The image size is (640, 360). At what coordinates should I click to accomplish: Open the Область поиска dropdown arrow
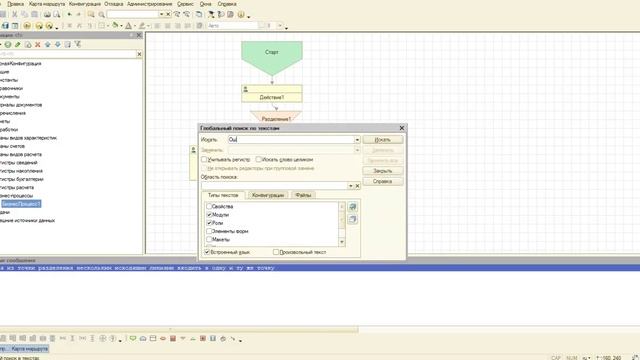click(x=351, y=186)
